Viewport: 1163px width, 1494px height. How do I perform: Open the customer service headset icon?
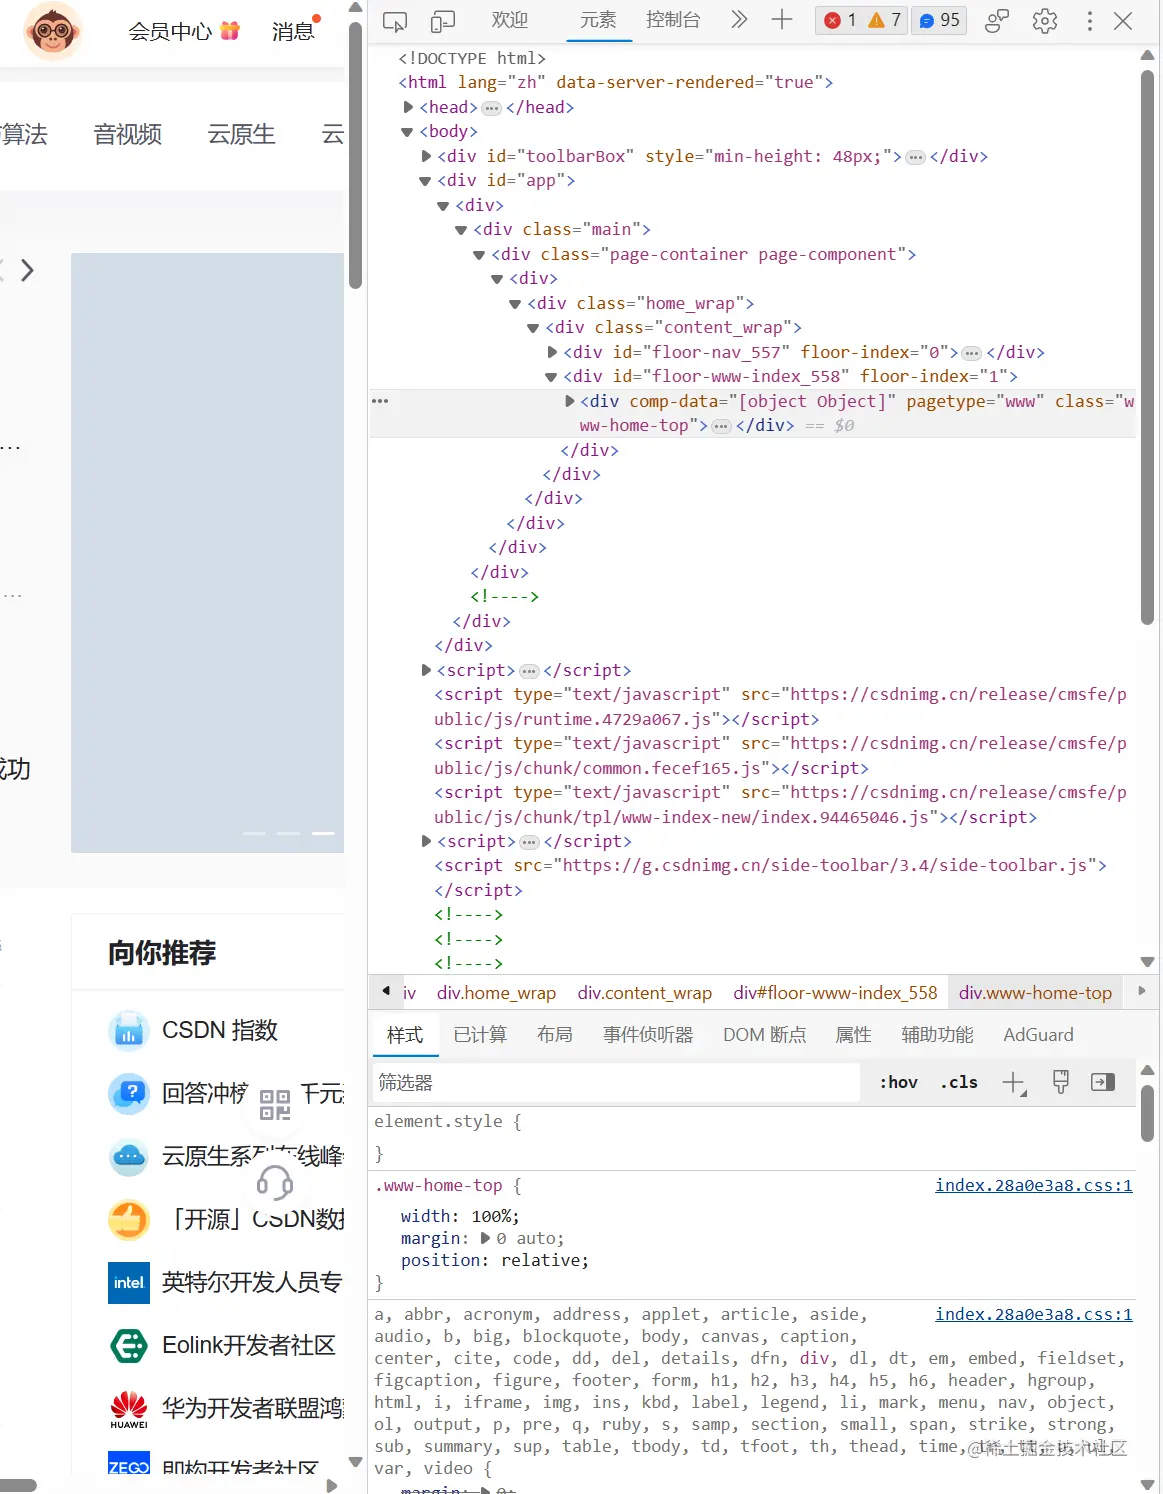275,1183
